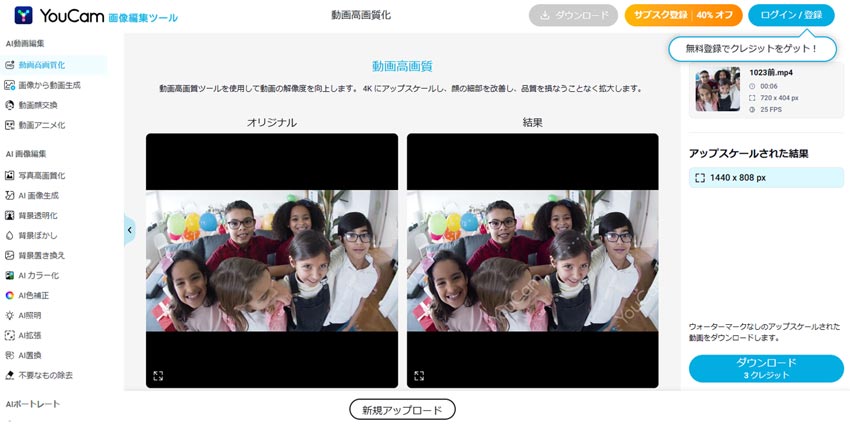Click the AI置換 icon
Viewport: 850px width, 425px height.
tap(9, 356)
